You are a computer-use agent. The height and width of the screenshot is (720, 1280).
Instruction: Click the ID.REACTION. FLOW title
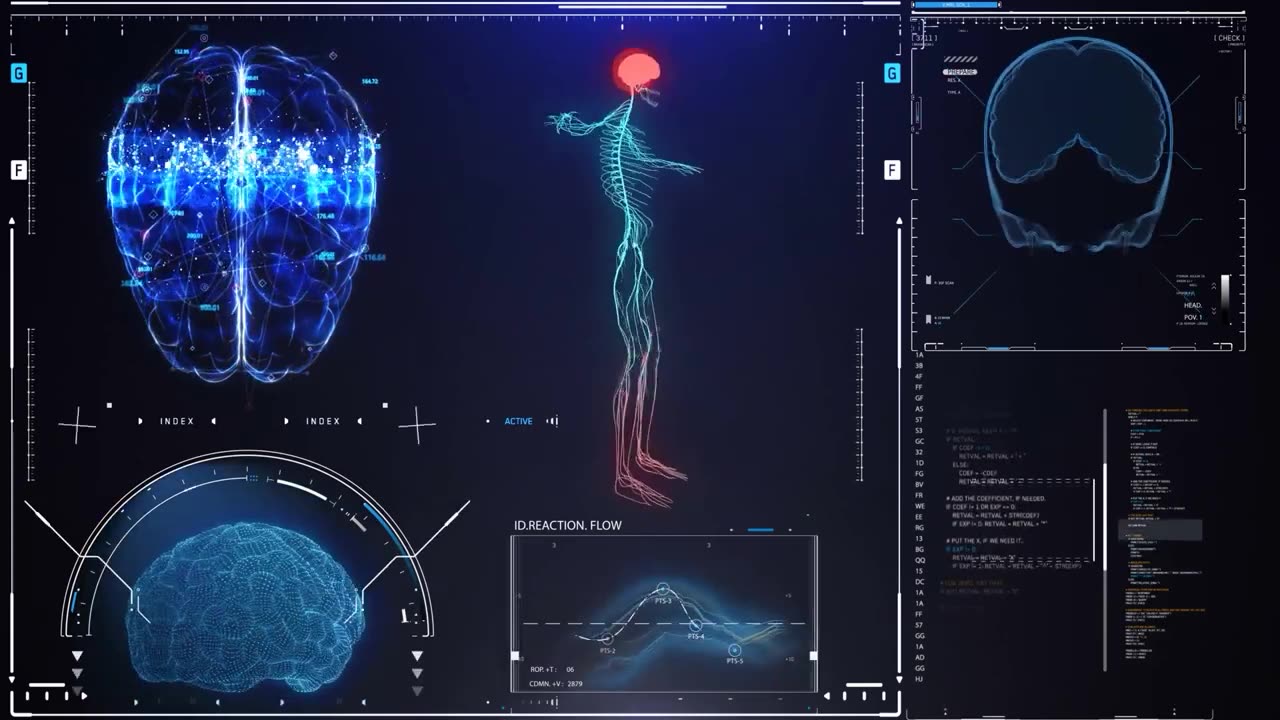(x=567, y=525)
